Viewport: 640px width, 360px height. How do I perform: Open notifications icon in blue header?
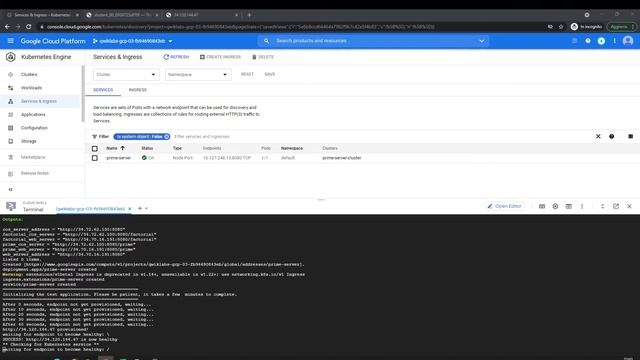(x=601, y=41)
